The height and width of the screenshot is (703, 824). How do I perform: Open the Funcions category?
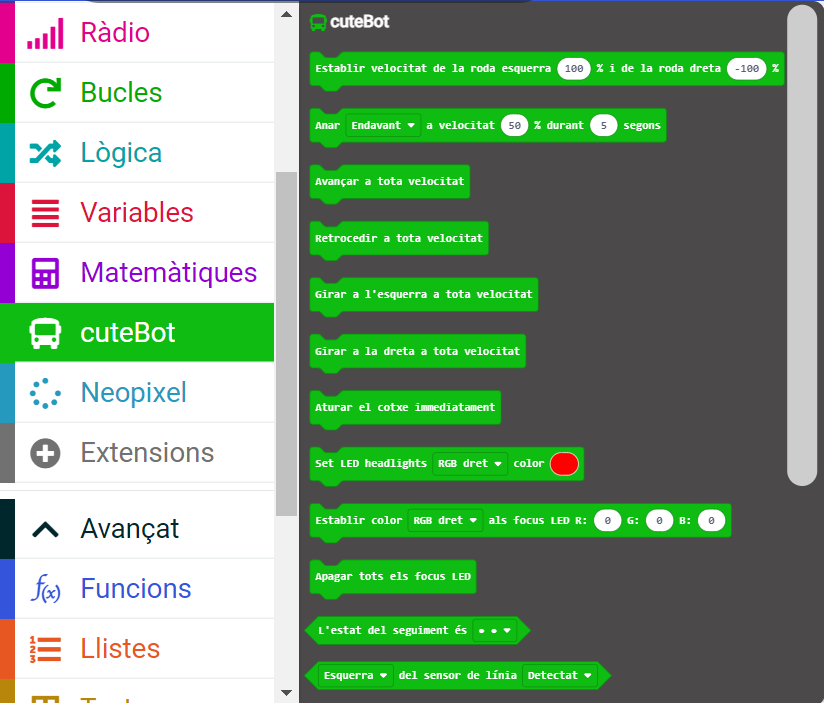(x=135, y=589)
